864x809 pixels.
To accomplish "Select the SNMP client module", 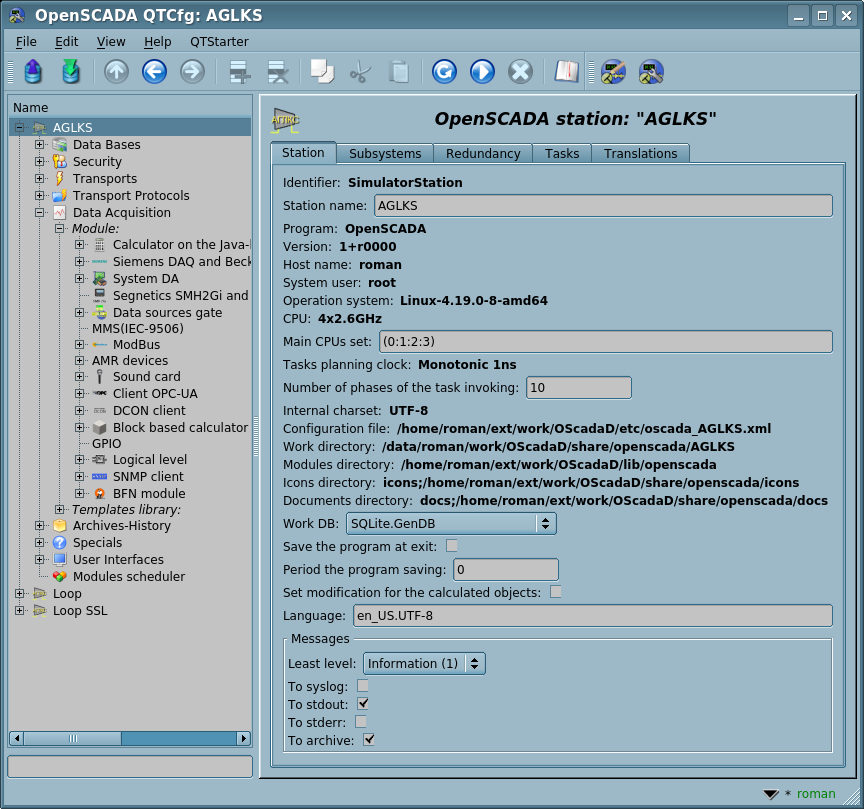I will click(x=148, y=477).
